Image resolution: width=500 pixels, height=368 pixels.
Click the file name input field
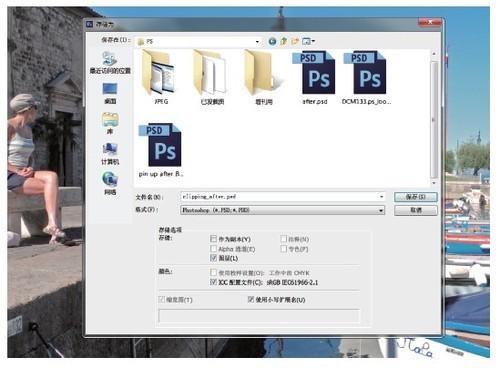coord(283,197)
